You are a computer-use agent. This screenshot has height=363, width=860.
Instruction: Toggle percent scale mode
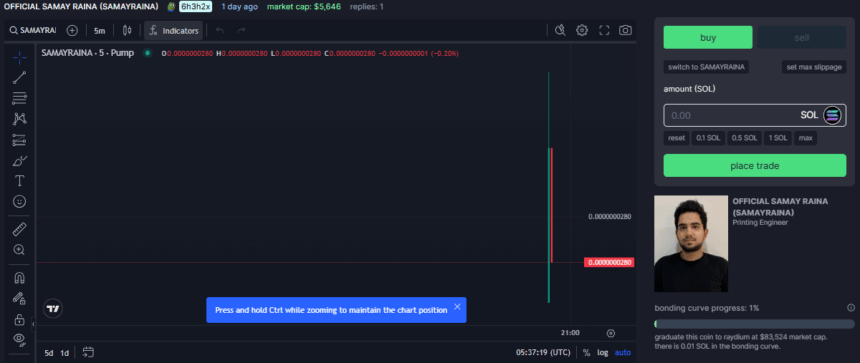pos(586,353)
